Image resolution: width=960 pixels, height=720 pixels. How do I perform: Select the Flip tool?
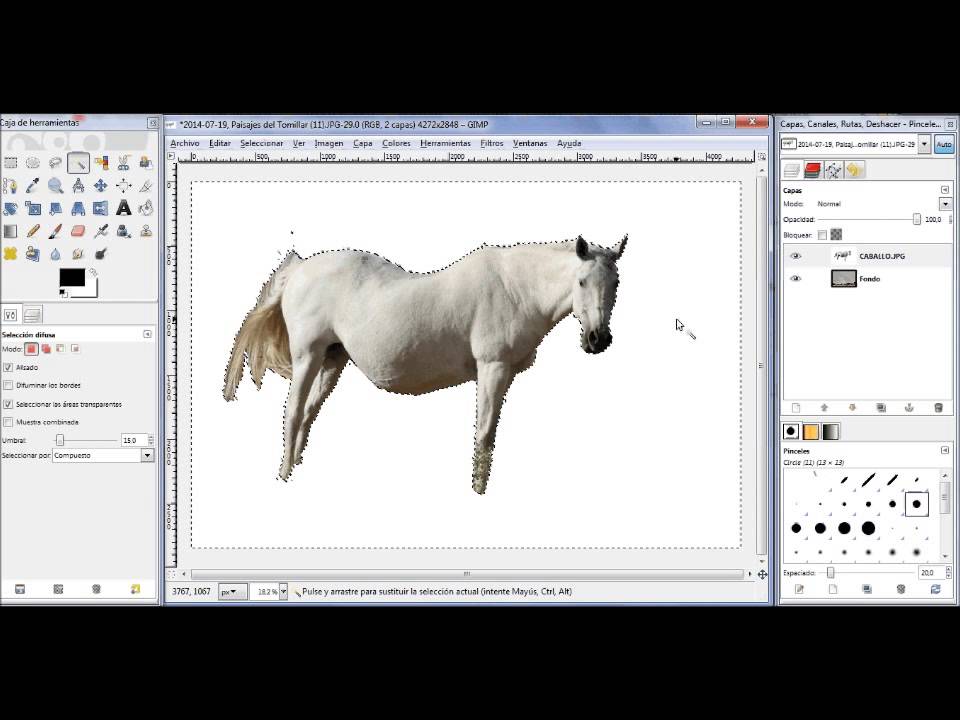101,208
